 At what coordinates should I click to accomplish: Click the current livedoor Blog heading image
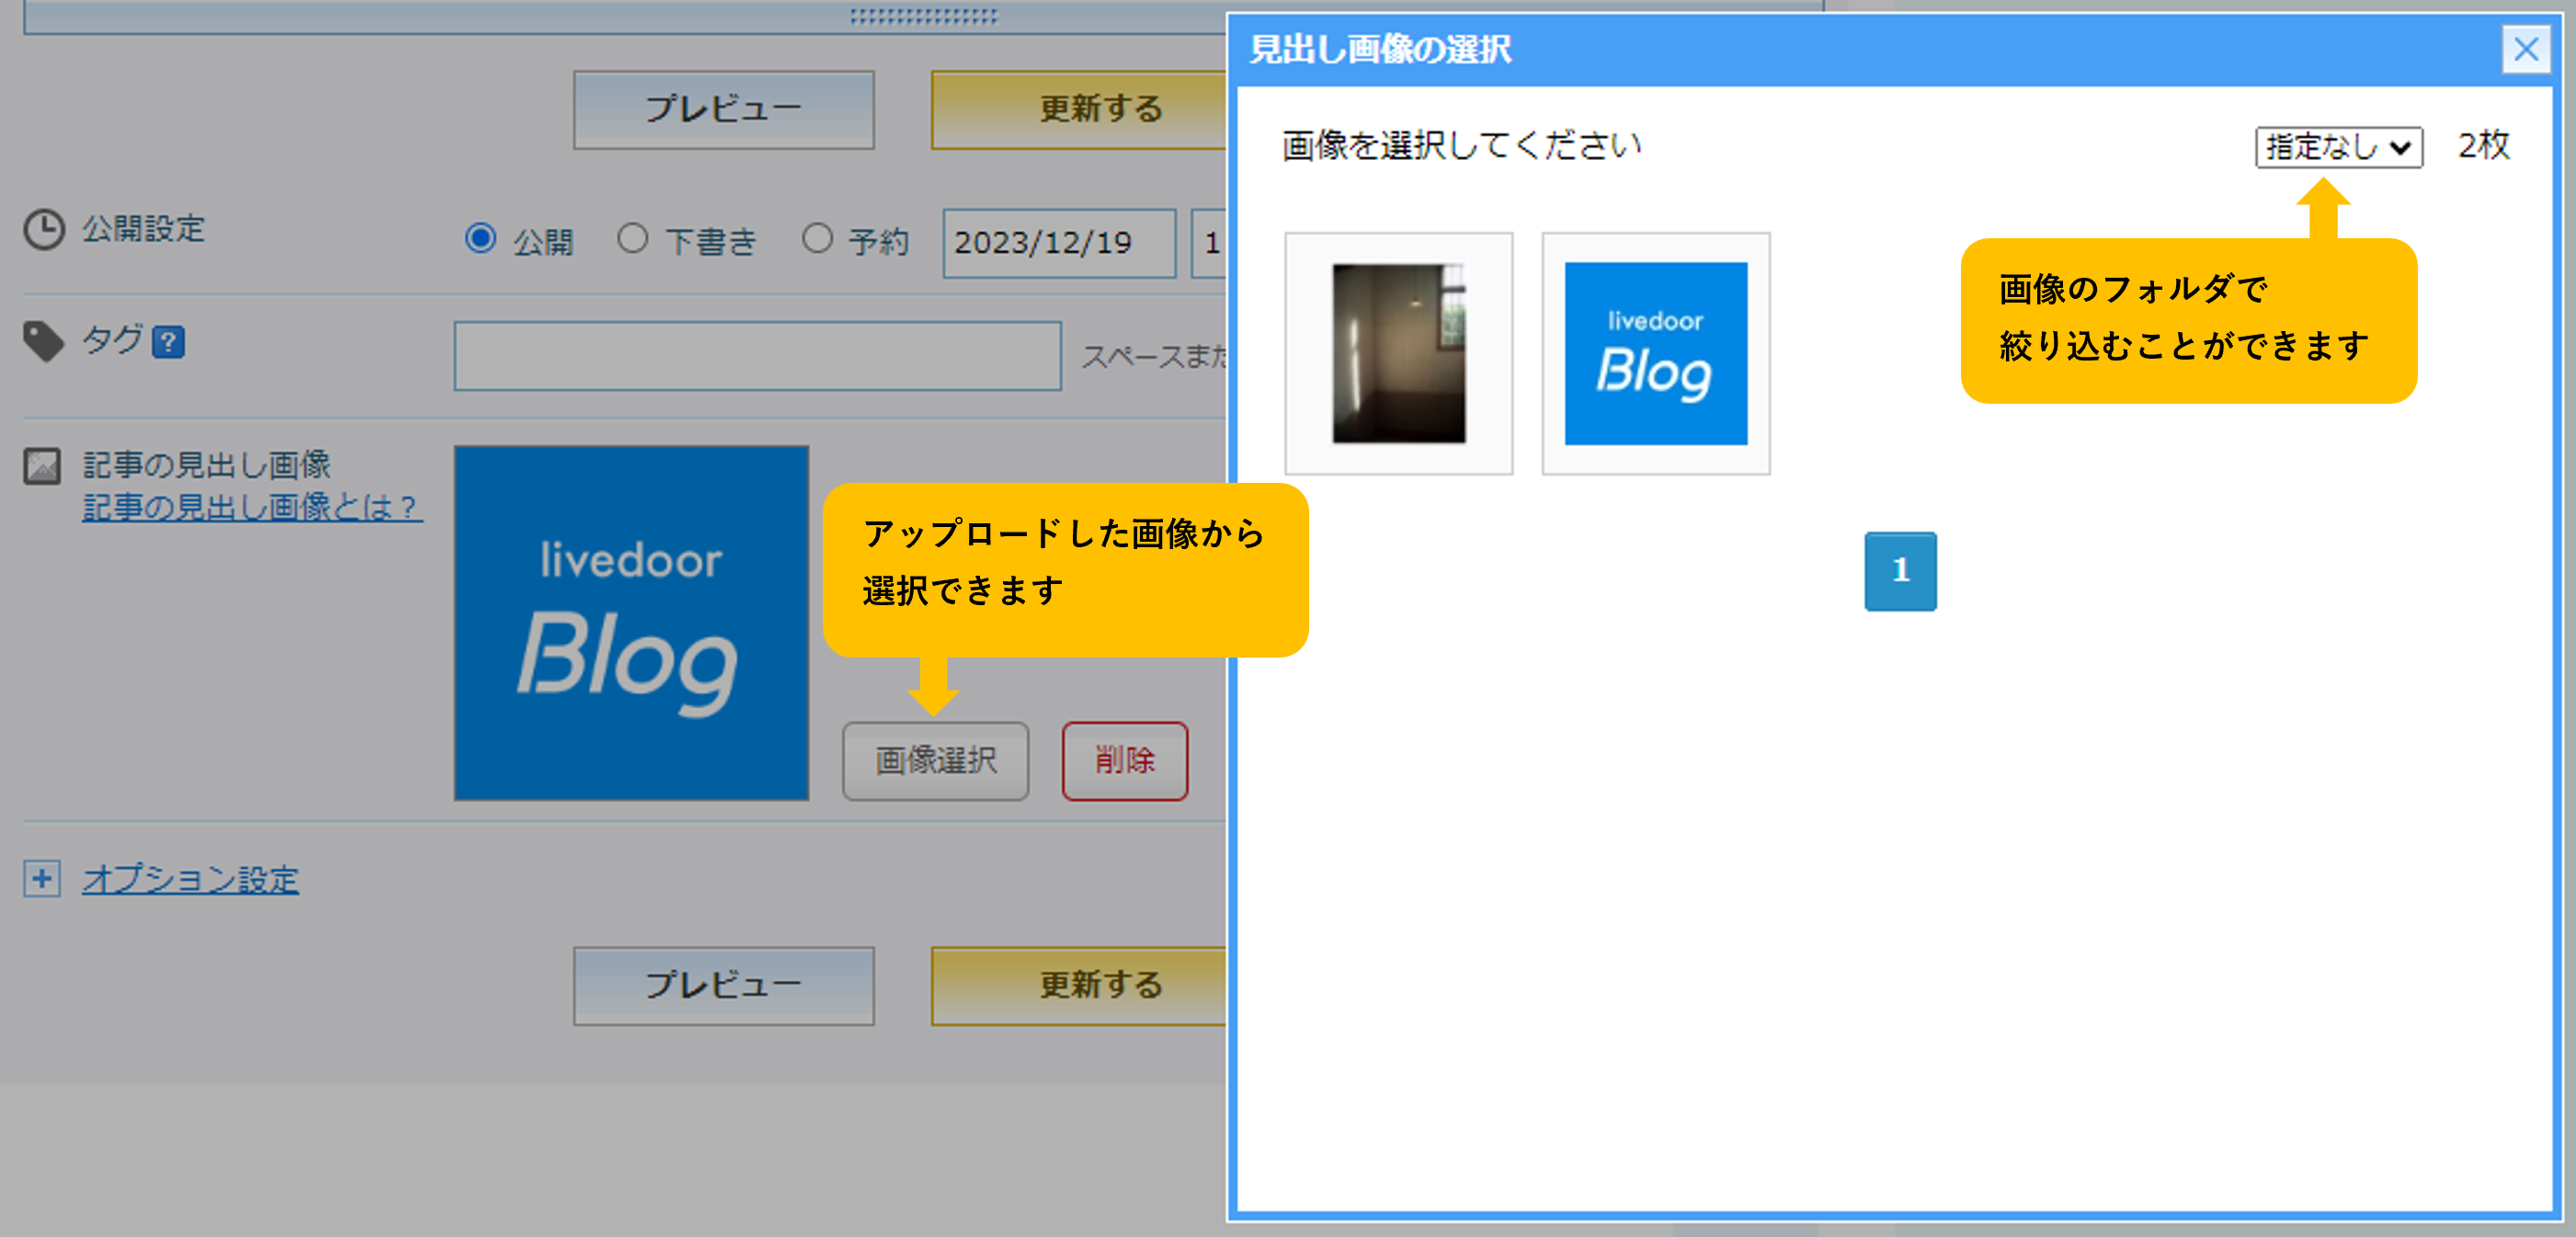(631, 622)
